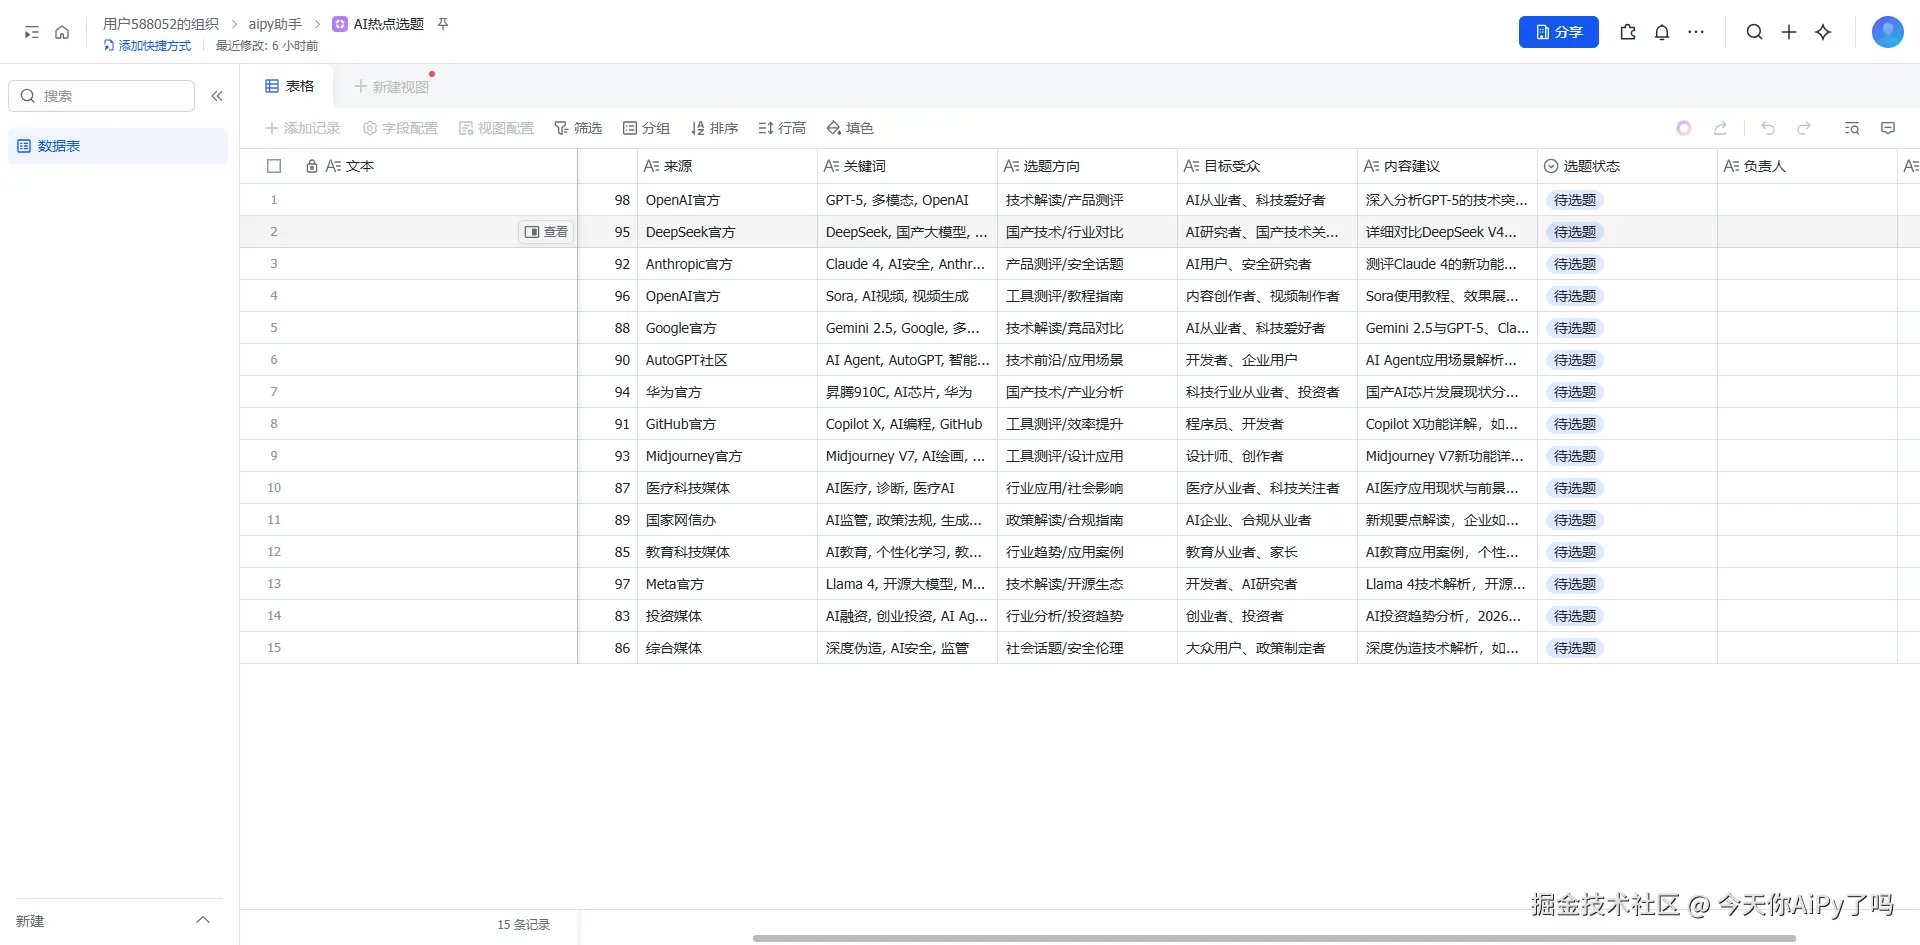Click the 社会话题/安全伦理 direction cell
Viewport: 1920px width, 945px height.
(1087, 648)
